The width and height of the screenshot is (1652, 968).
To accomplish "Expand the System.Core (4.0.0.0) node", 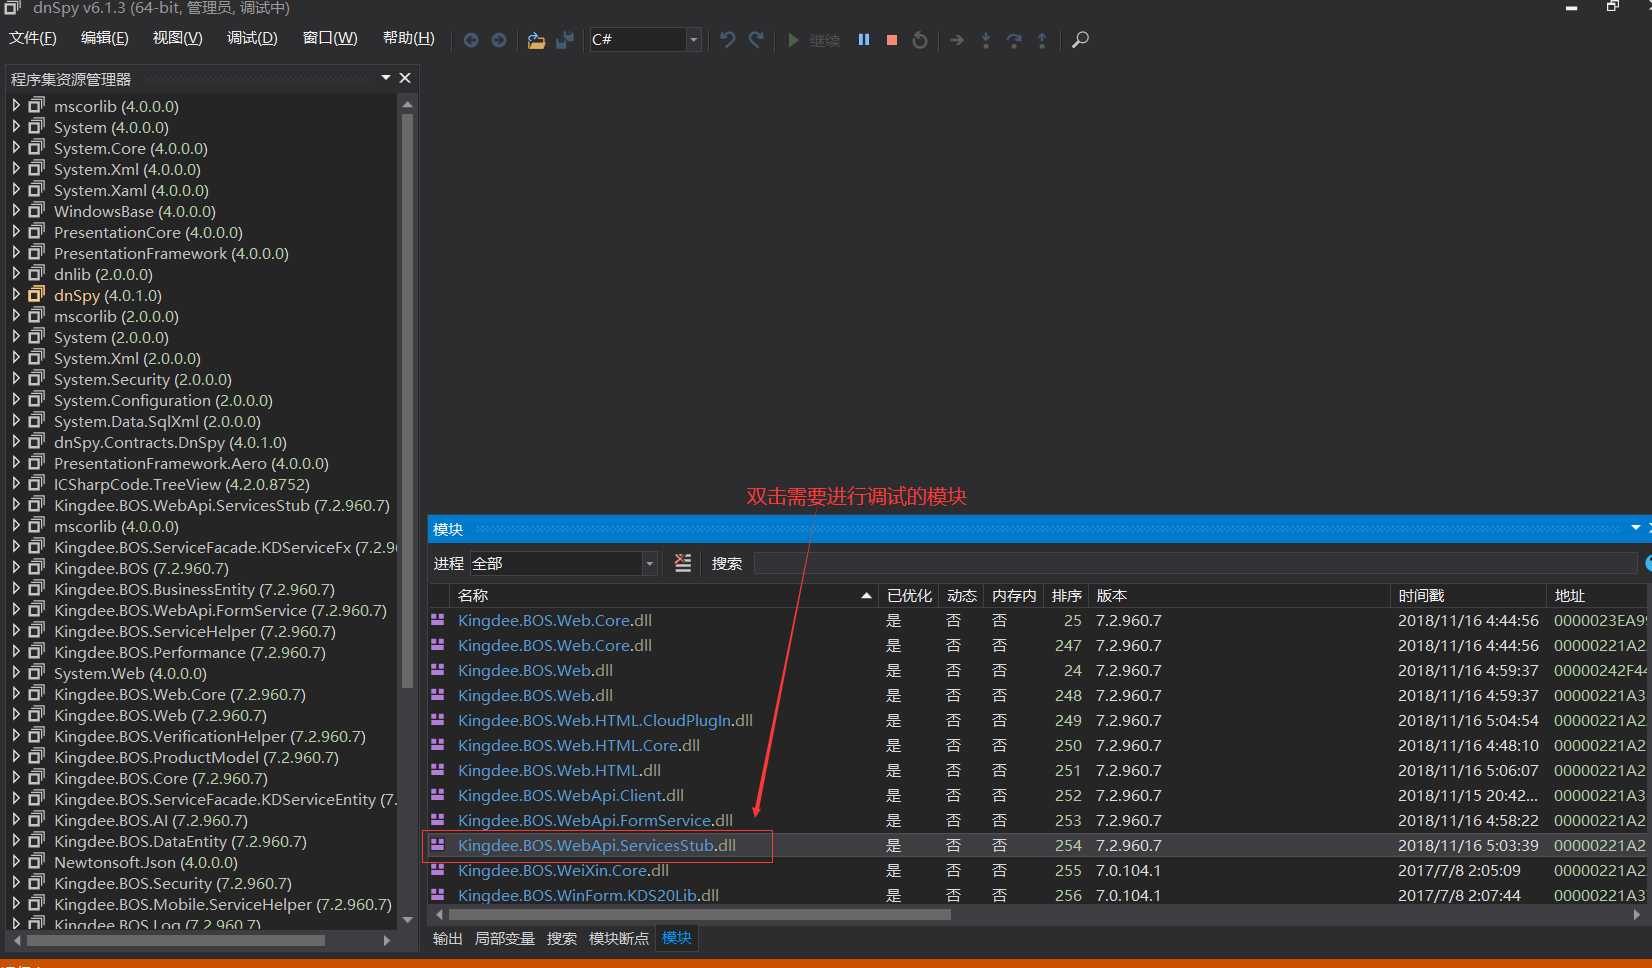I will tap(16, 147).
